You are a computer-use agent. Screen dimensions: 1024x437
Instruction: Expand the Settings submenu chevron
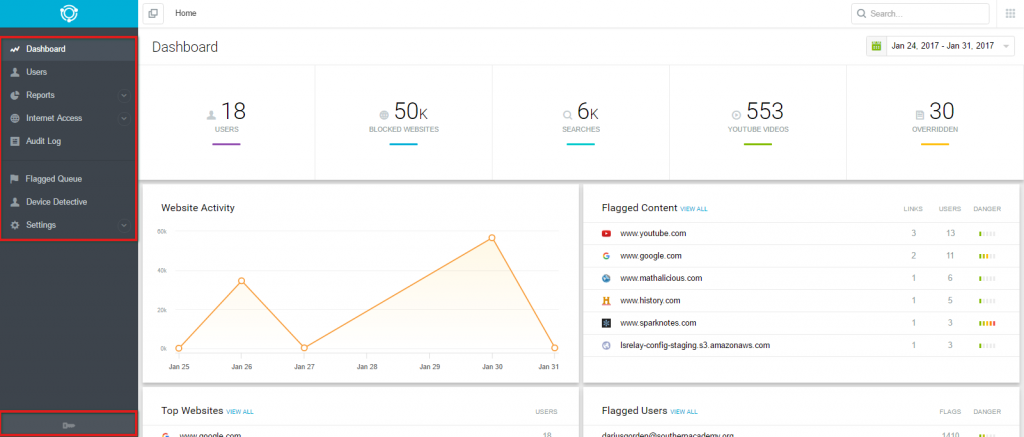point(123,225)
